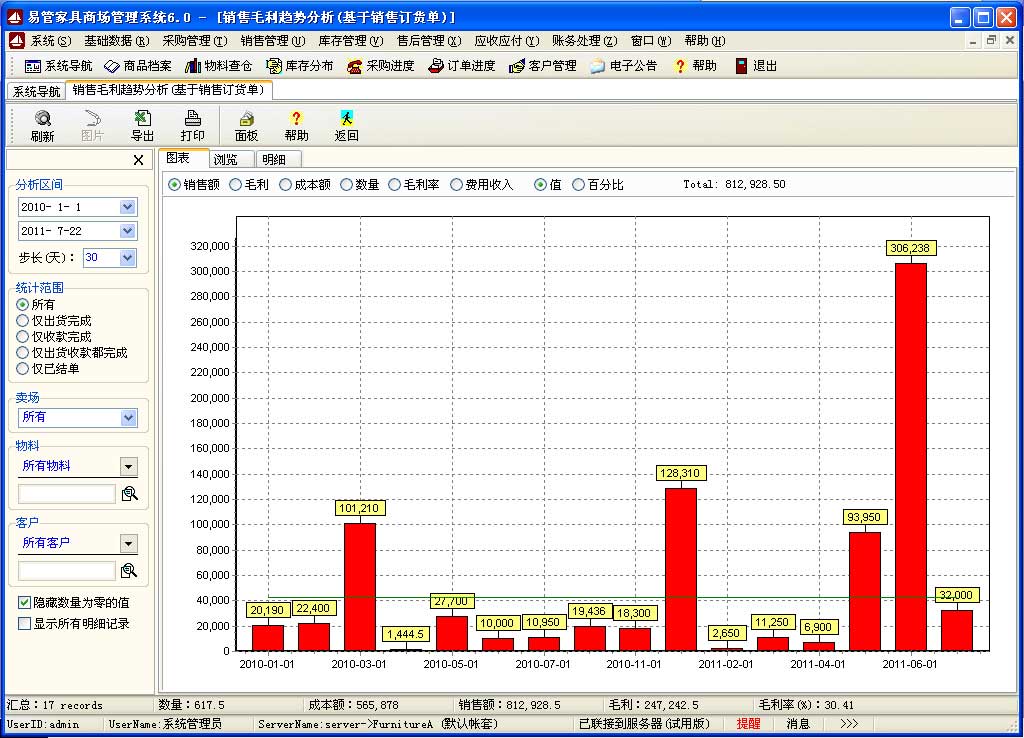Open the 步长 step days dropdown

[127, 258]
